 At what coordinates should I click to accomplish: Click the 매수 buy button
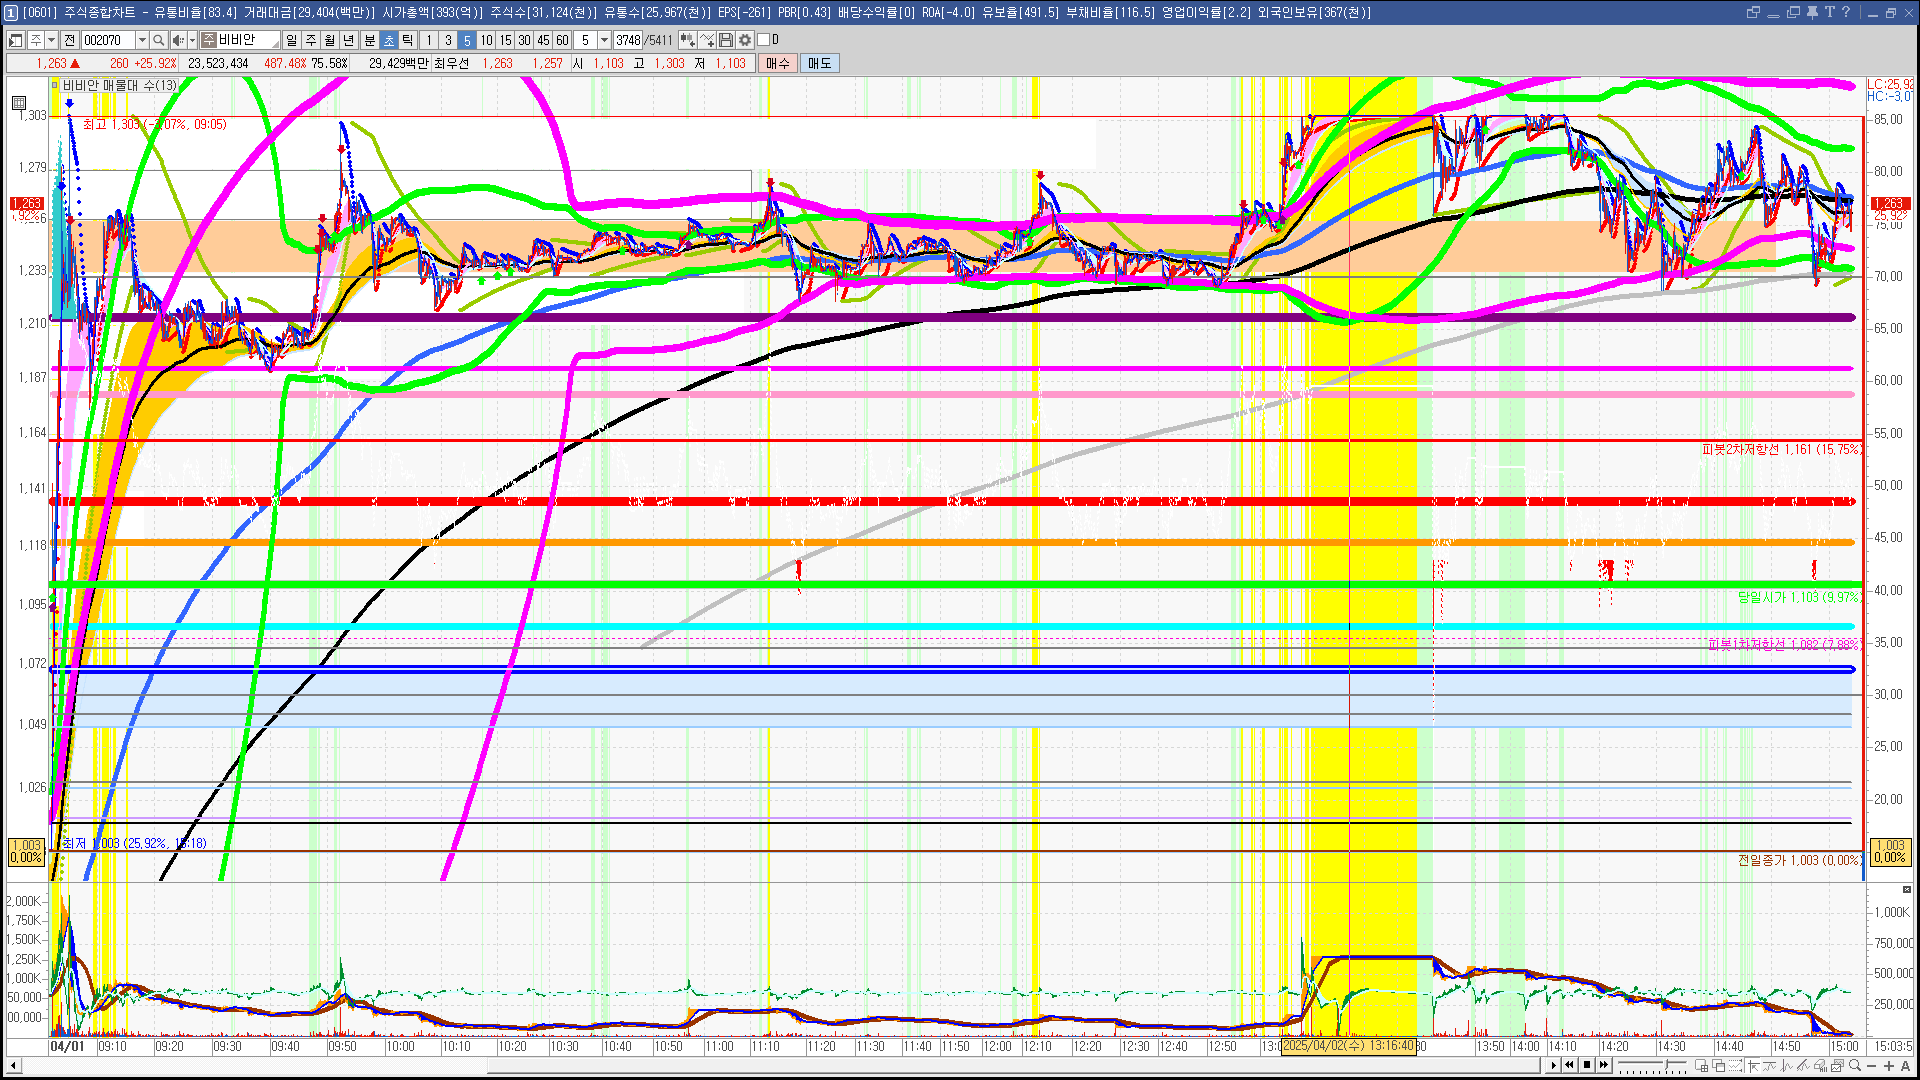pyautogui.click(x=778, y=63)
